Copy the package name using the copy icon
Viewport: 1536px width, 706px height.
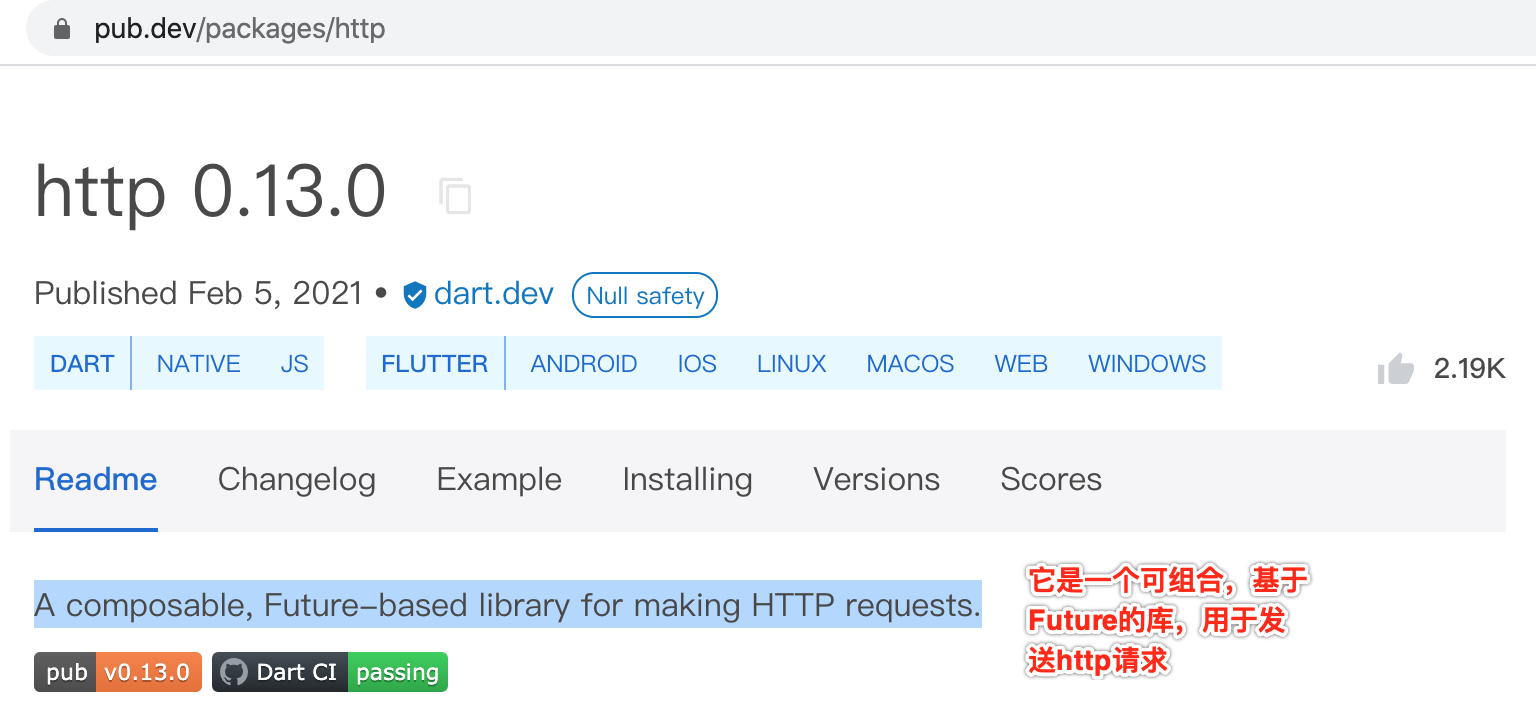[x=457, y=196]
